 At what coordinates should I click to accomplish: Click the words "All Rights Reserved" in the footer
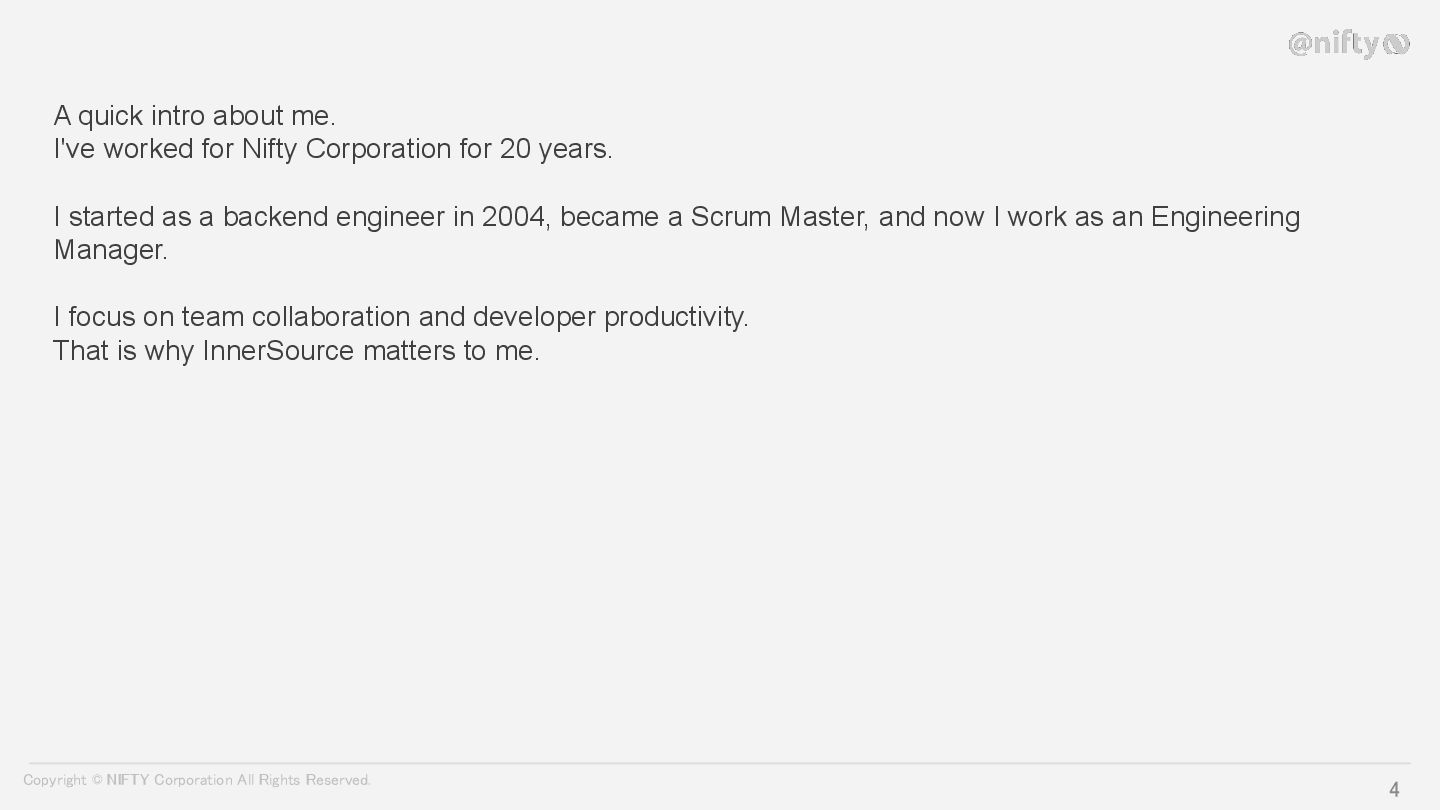(x=303, y=780)
